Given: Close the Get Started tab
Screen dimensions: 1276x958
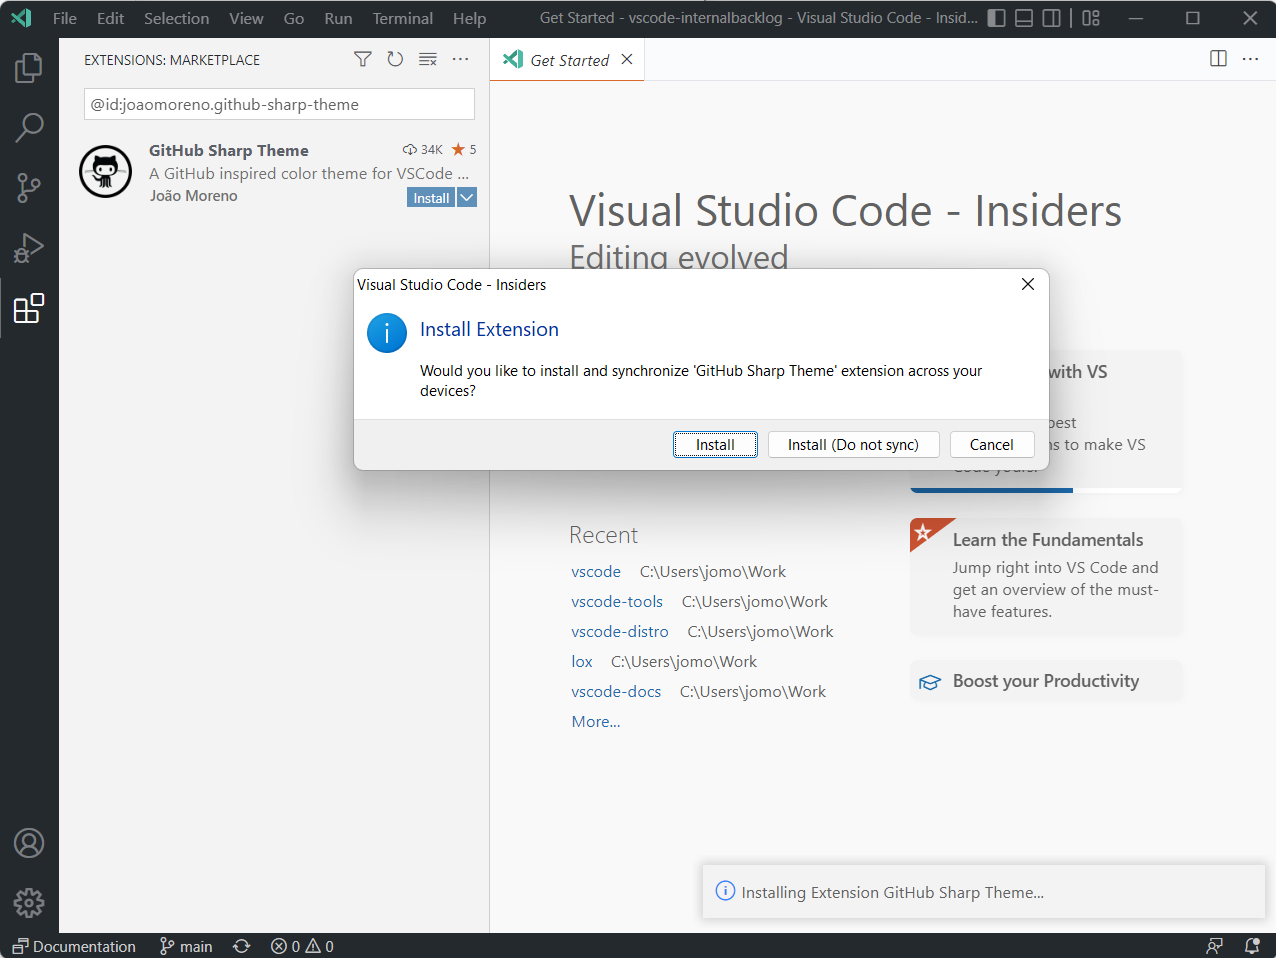Looking at the screenshot, I should pyautogui.click(x=627, y=59).
